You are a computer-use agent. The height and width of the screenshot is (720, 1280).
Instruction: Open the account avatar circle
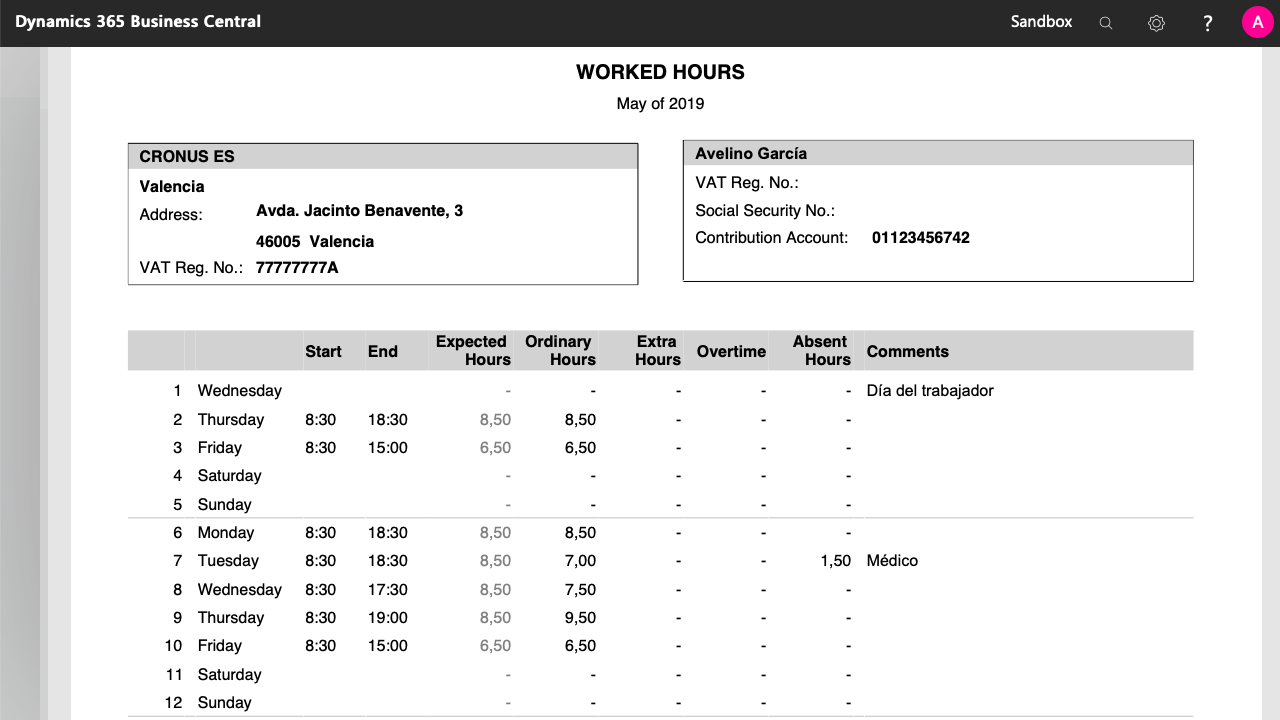[1257, 21]
